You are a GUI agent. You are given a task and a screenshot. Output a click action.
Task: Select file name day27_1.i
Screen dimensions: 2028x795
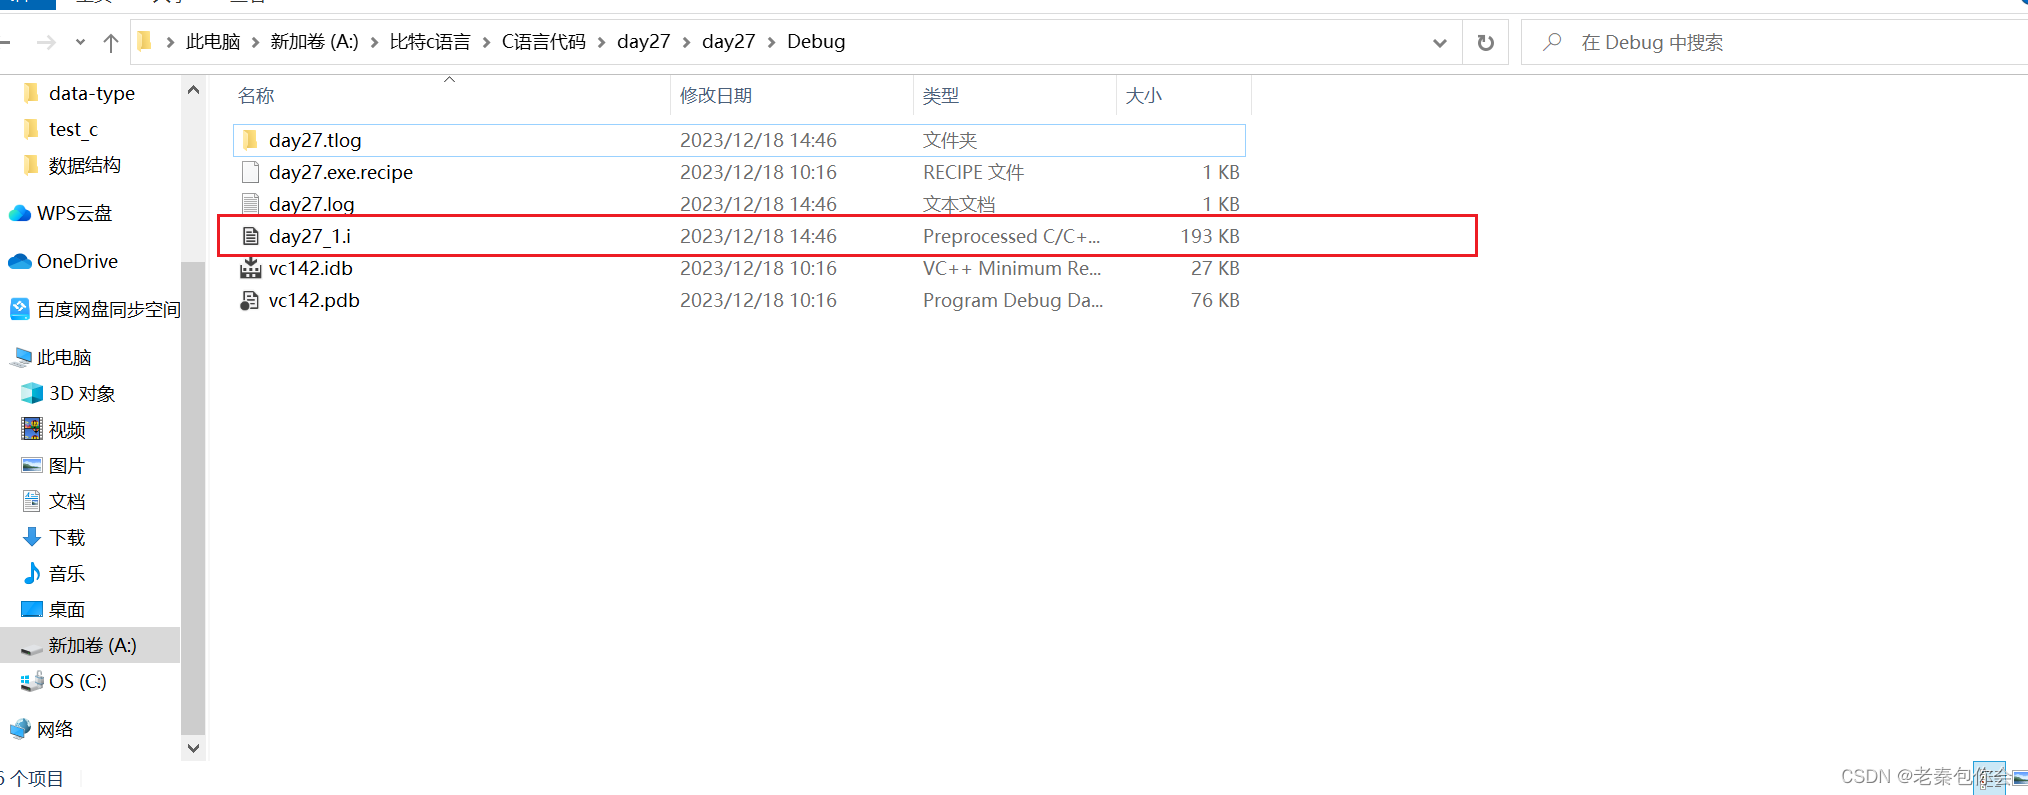click(x=310, y=236)
